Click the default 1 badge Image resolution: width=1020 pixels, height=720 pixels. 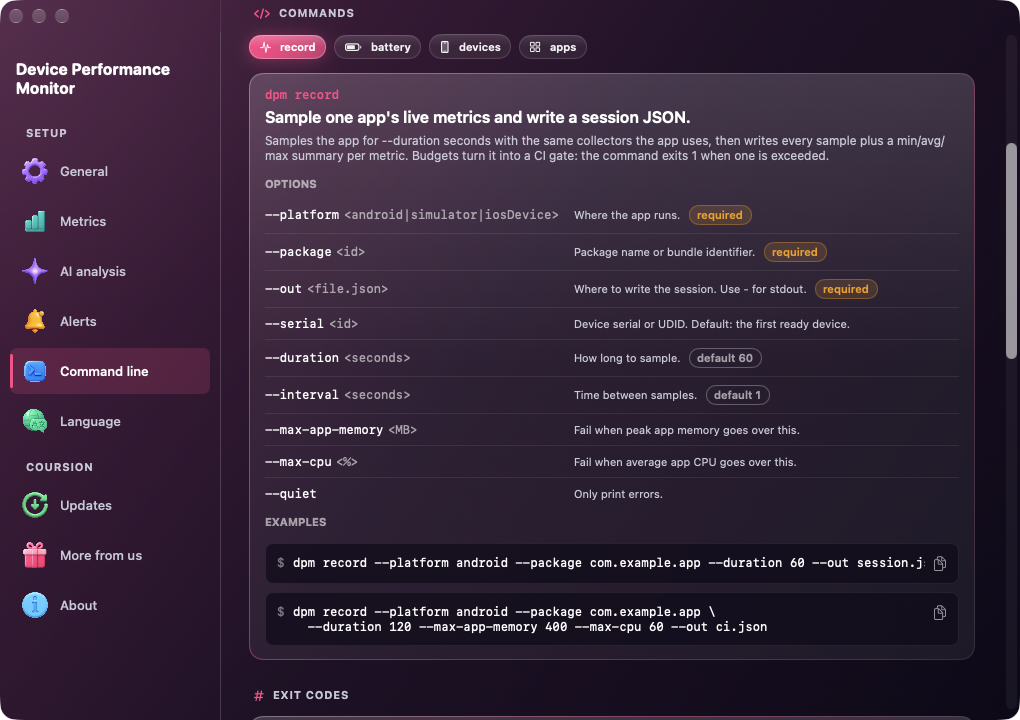[x=737, y=395]
